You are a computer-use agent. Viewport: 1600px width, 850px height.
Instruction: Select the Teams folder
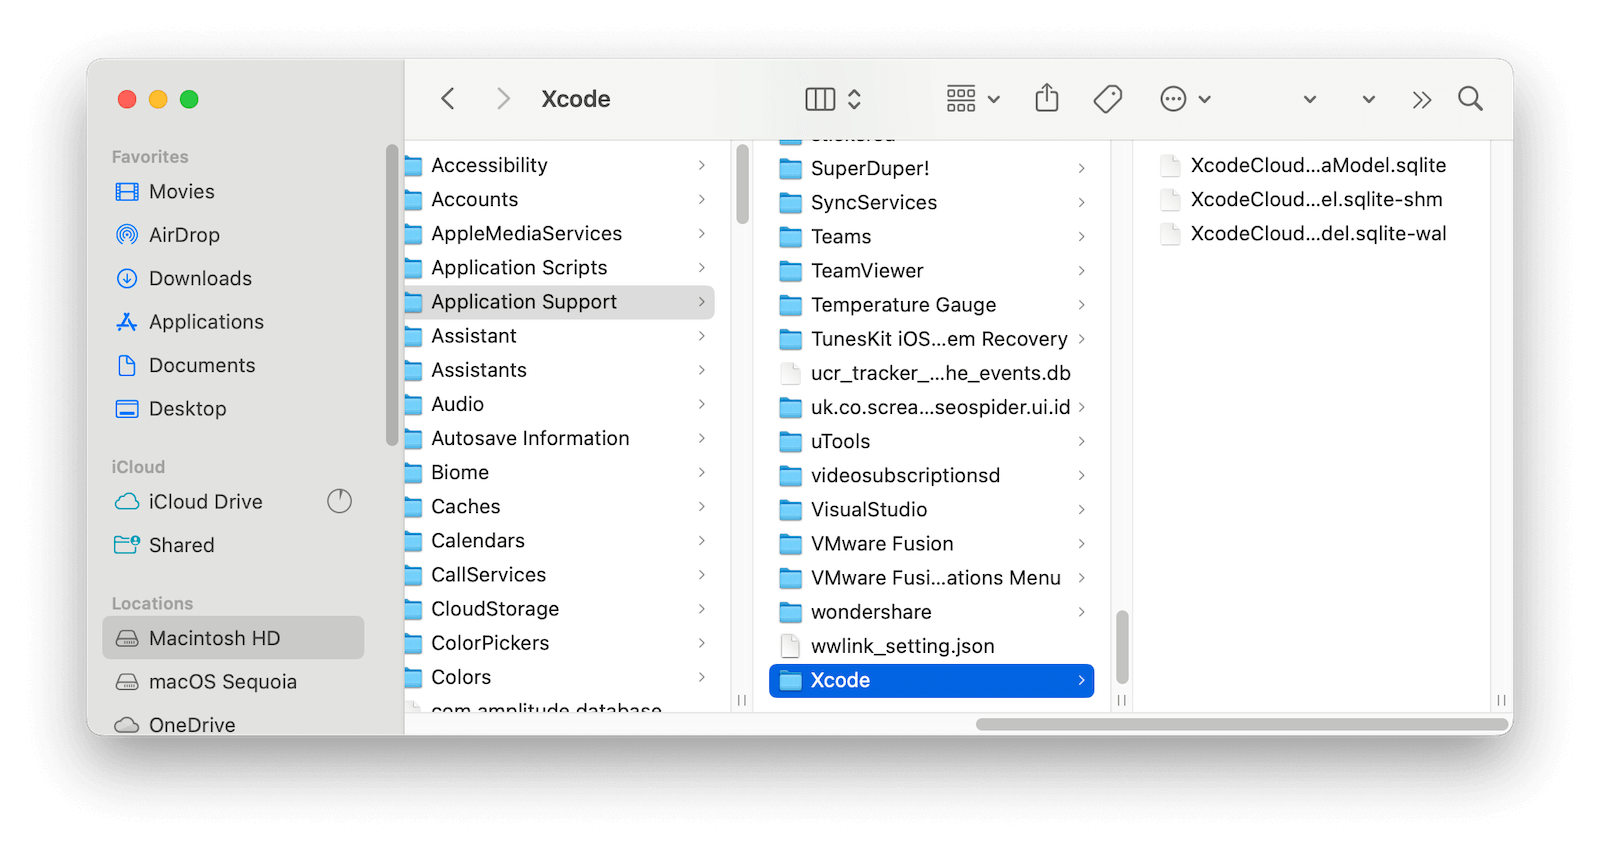(x=931, y=237)
